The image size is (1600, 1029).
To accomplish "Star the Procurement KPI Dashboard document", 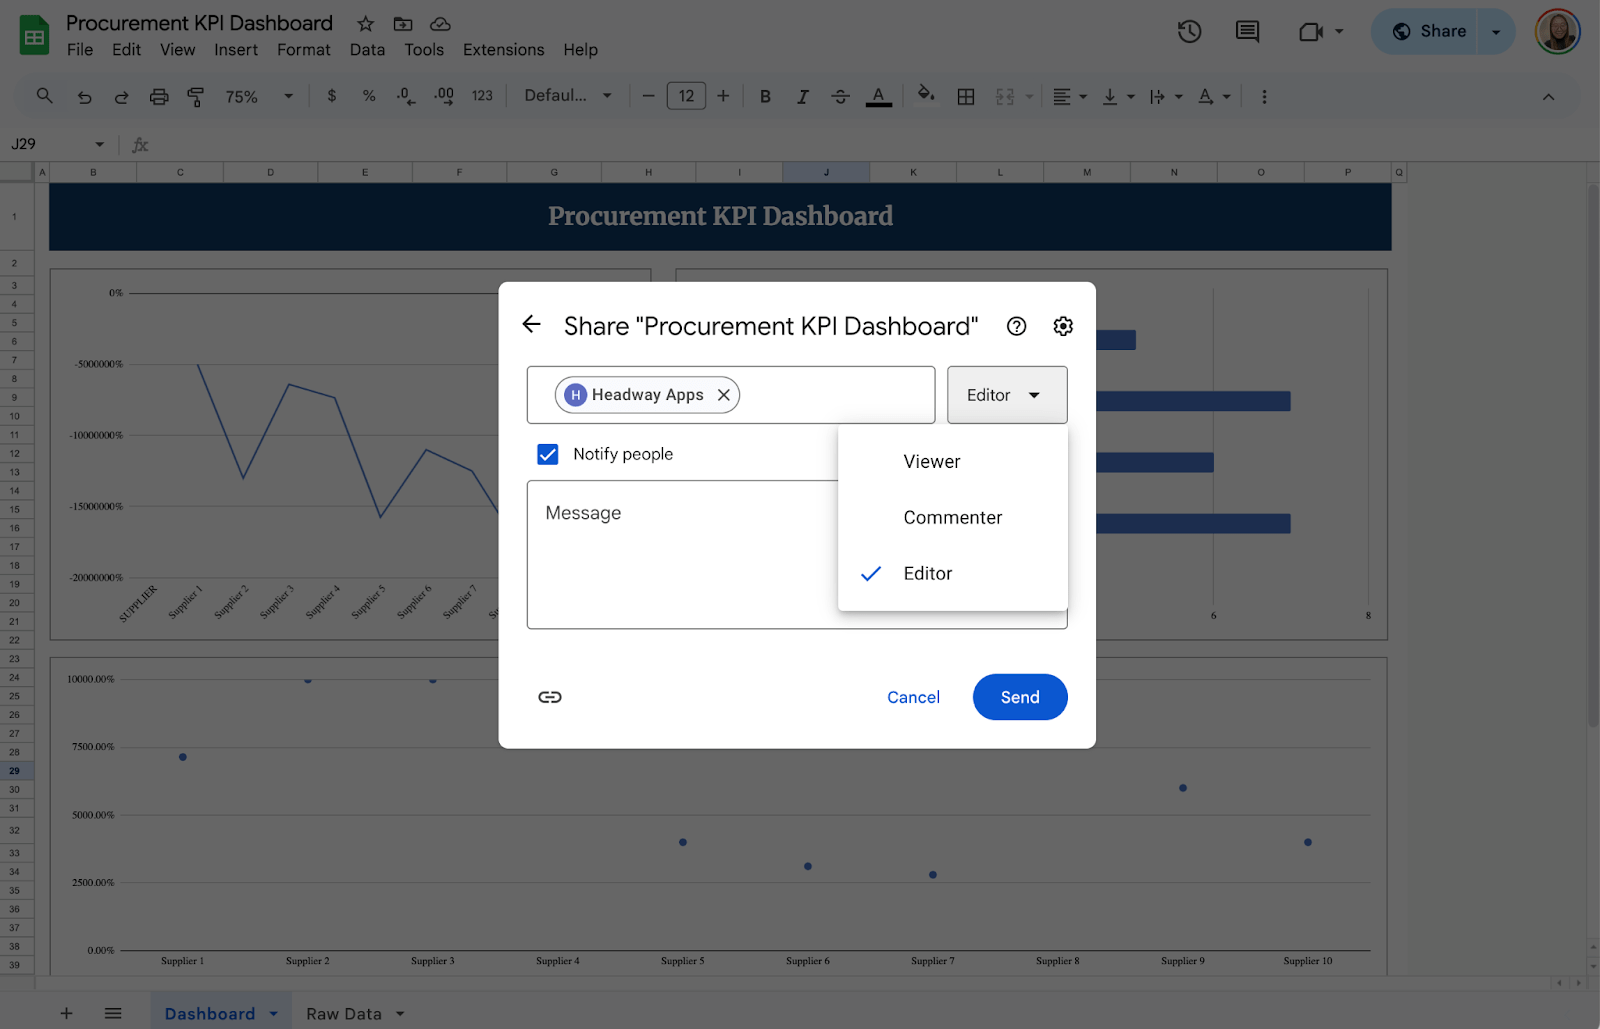I will [366, 24].
